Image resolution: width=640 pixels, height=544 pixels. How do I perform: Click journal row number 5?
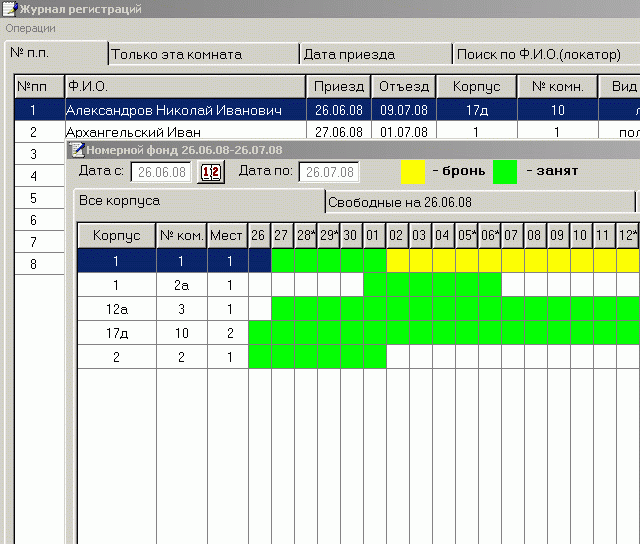pyautogui.click(x=39, y=198)
